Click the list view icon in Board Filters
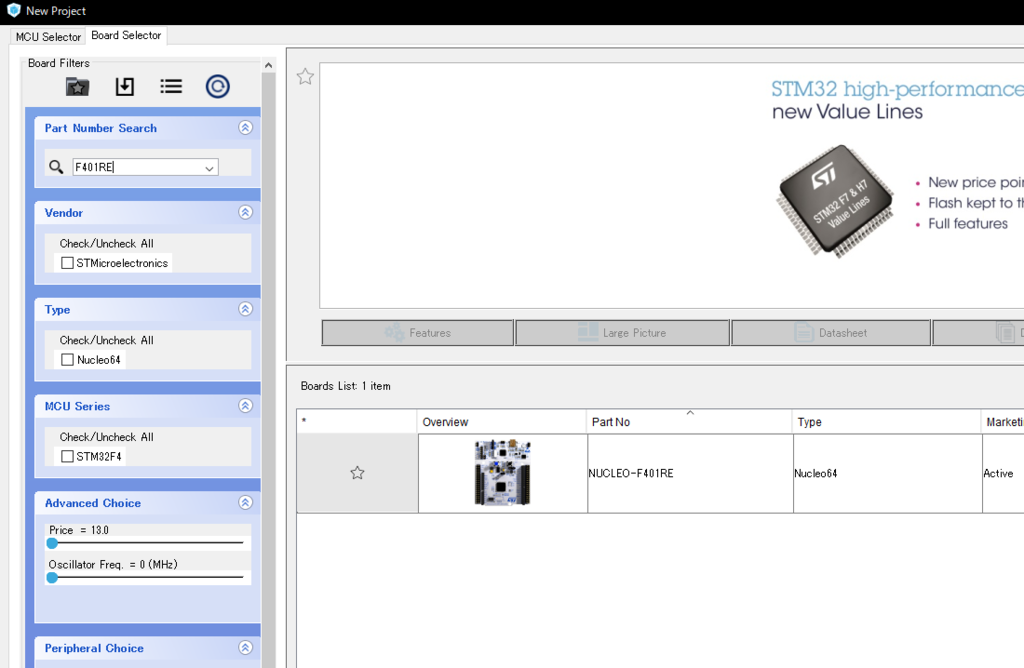The width and height of the screenshot is (1024, 668). [x=171, y=86]
